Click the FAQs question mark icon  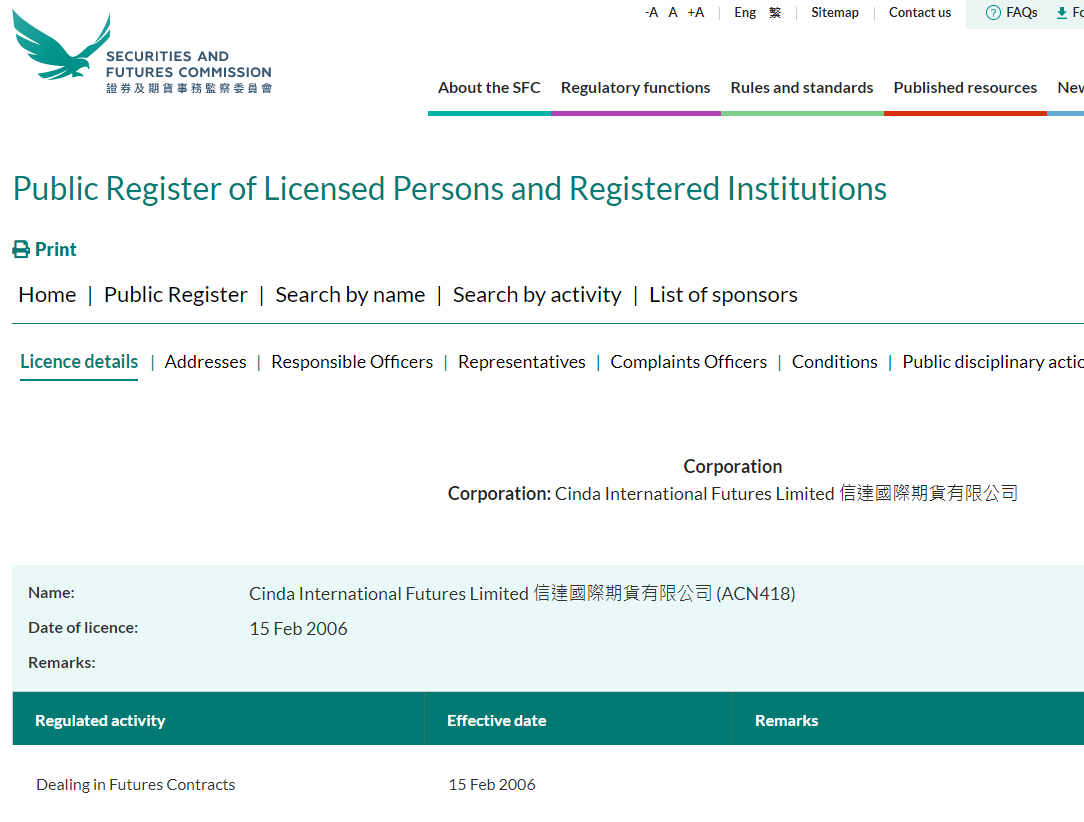pos(993,12)
